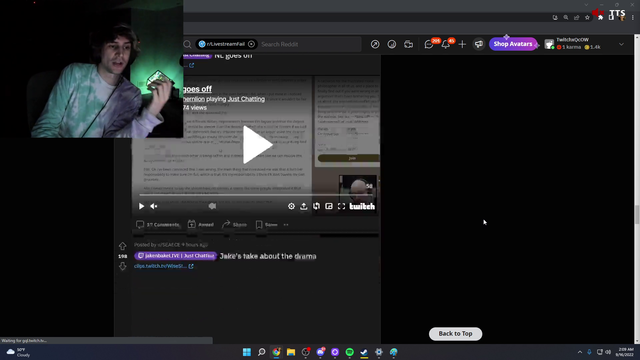The image size is (640, 360).
Task: Open Windows taskbar search
Action: click(x=262, y=352)
